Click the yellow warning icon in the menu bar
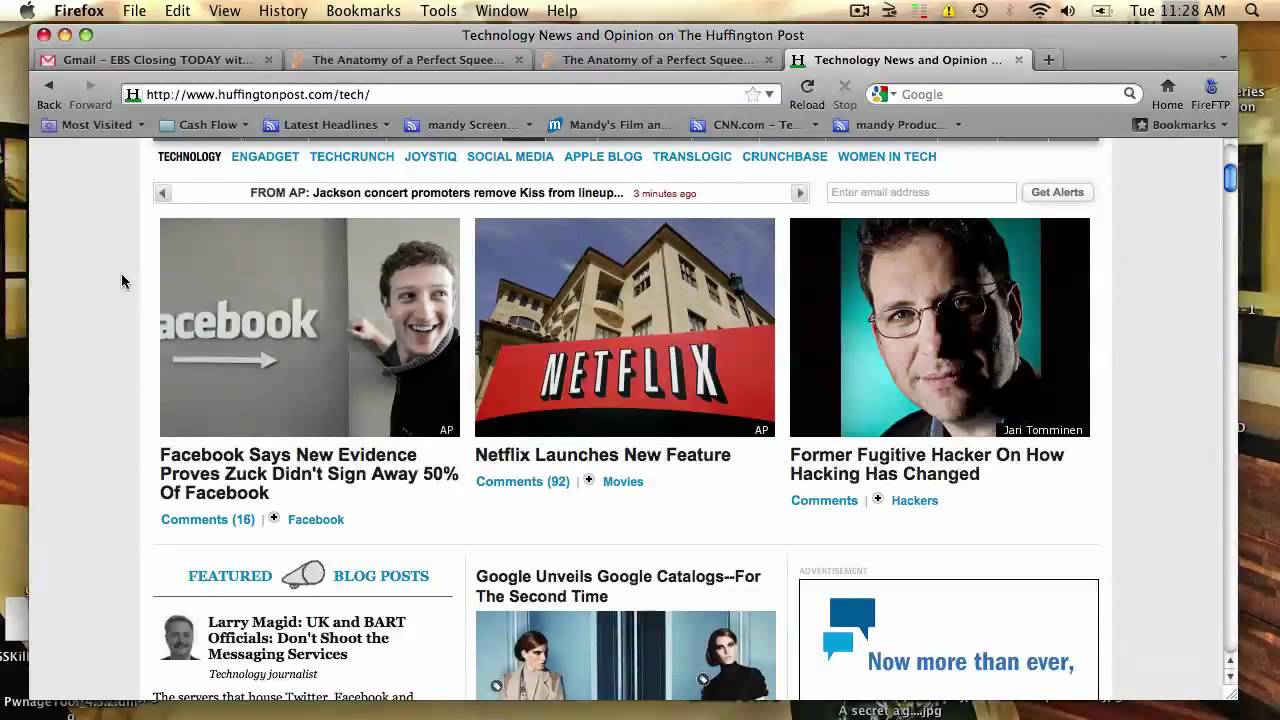 tap(949, 11)
